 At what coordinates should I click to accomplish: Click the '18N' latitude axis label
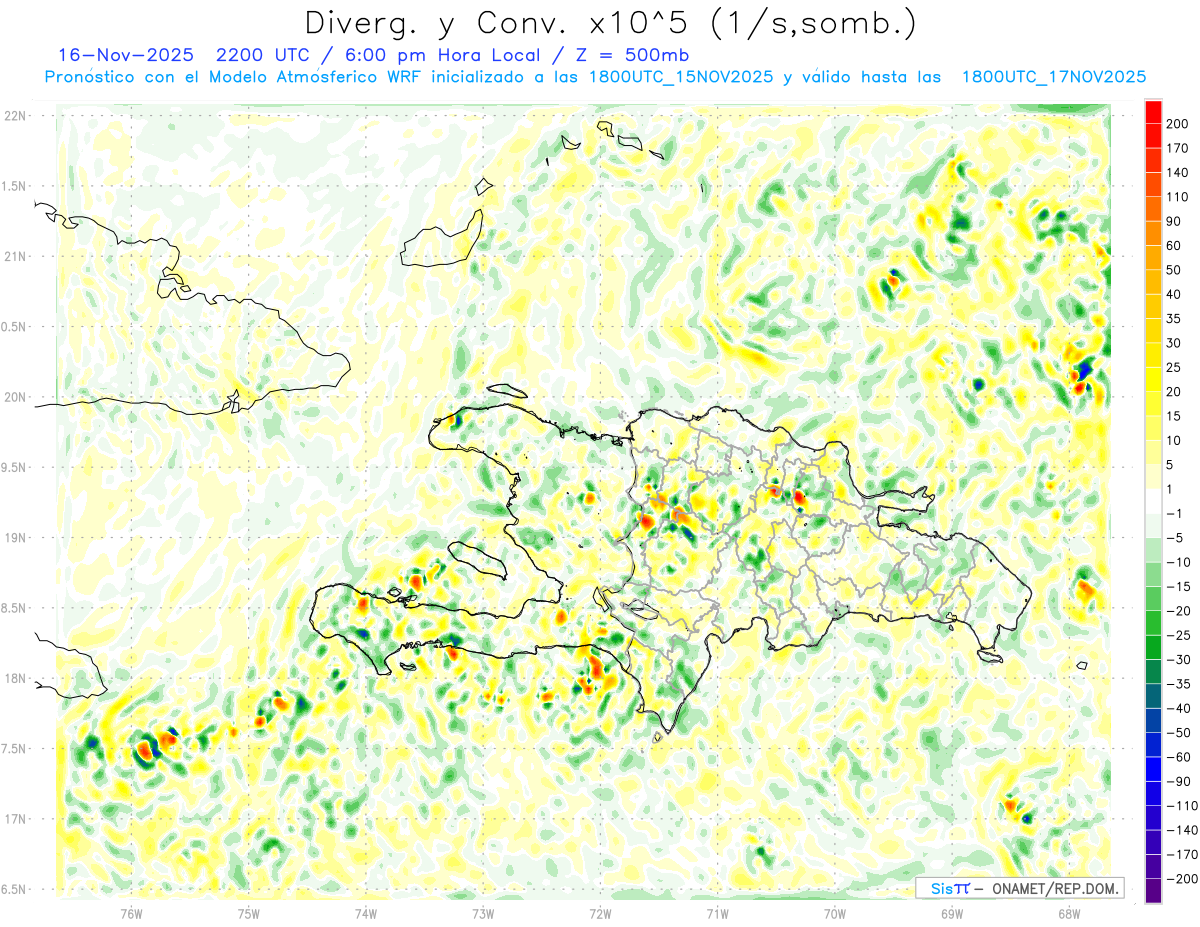(15, 678)
